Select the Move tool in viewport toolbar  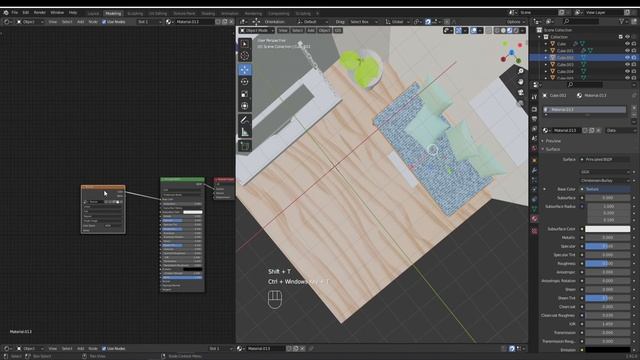(x=244, y=69)
